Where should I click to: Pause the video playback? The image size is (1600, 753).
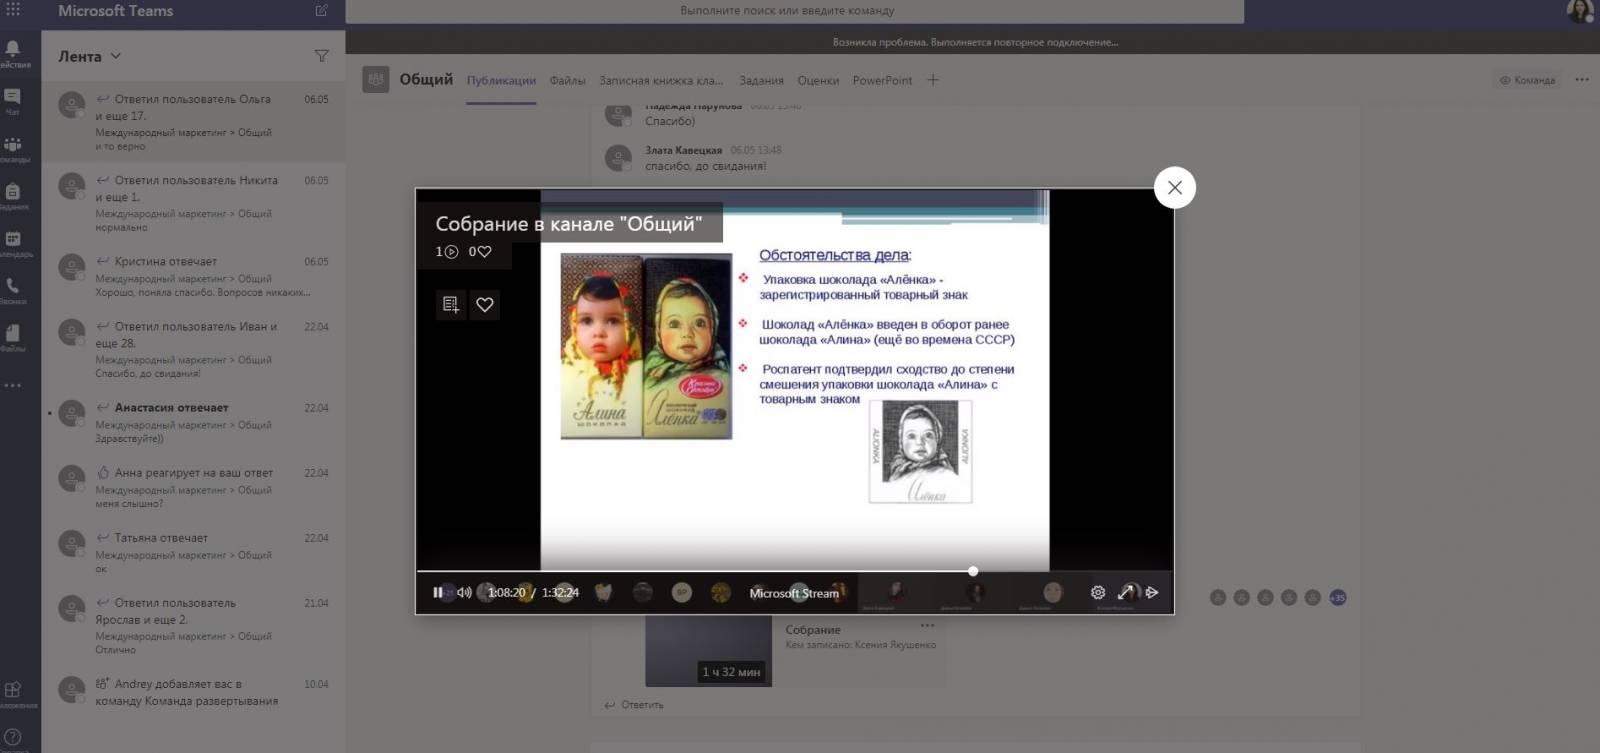coord(437,592)
